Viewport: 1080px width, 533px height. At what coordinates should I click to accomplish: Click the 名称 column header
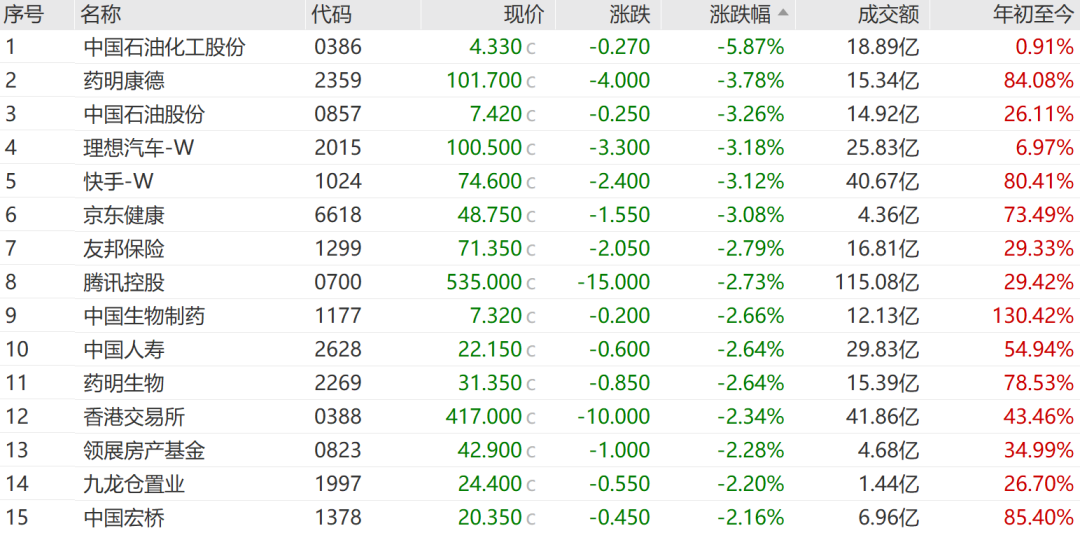click(x=100, y=14)
